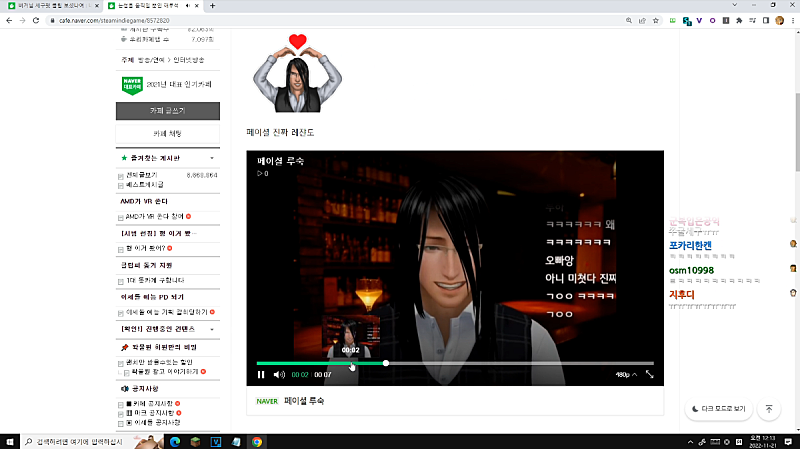800x449 pixels.
Task: Click the video preview thumbnail above timeline
Action: coord(351,336)
